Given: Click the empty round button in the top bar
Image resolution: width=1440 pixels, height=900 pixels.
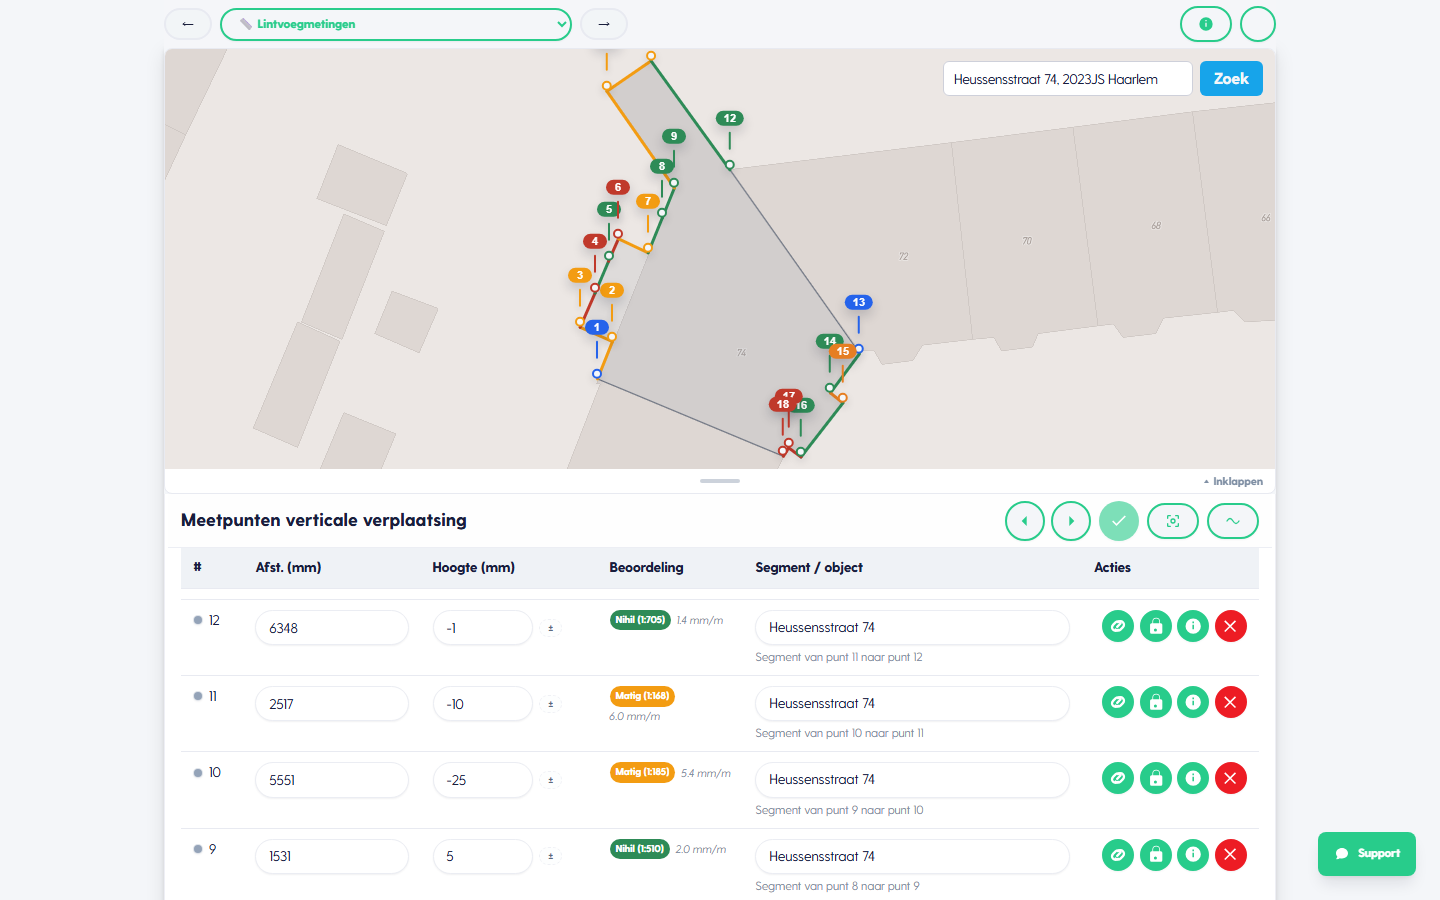Looking at the screenshot, I should (x=1258, y=24).
